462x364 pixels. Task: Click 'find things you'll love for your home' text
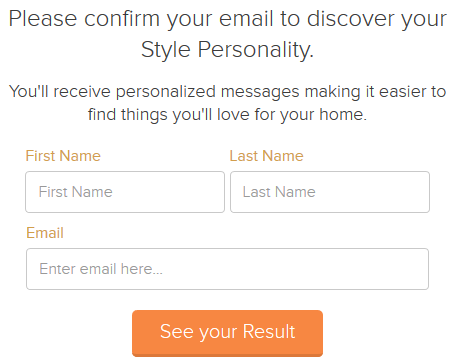(x=227, y=115)
